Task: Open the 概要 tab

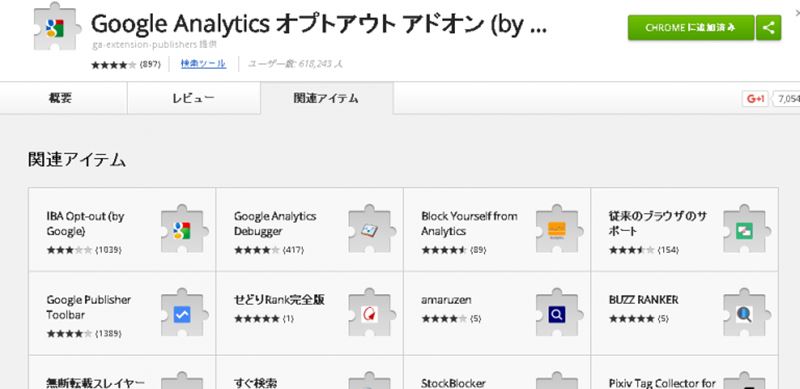Action: 60,98
